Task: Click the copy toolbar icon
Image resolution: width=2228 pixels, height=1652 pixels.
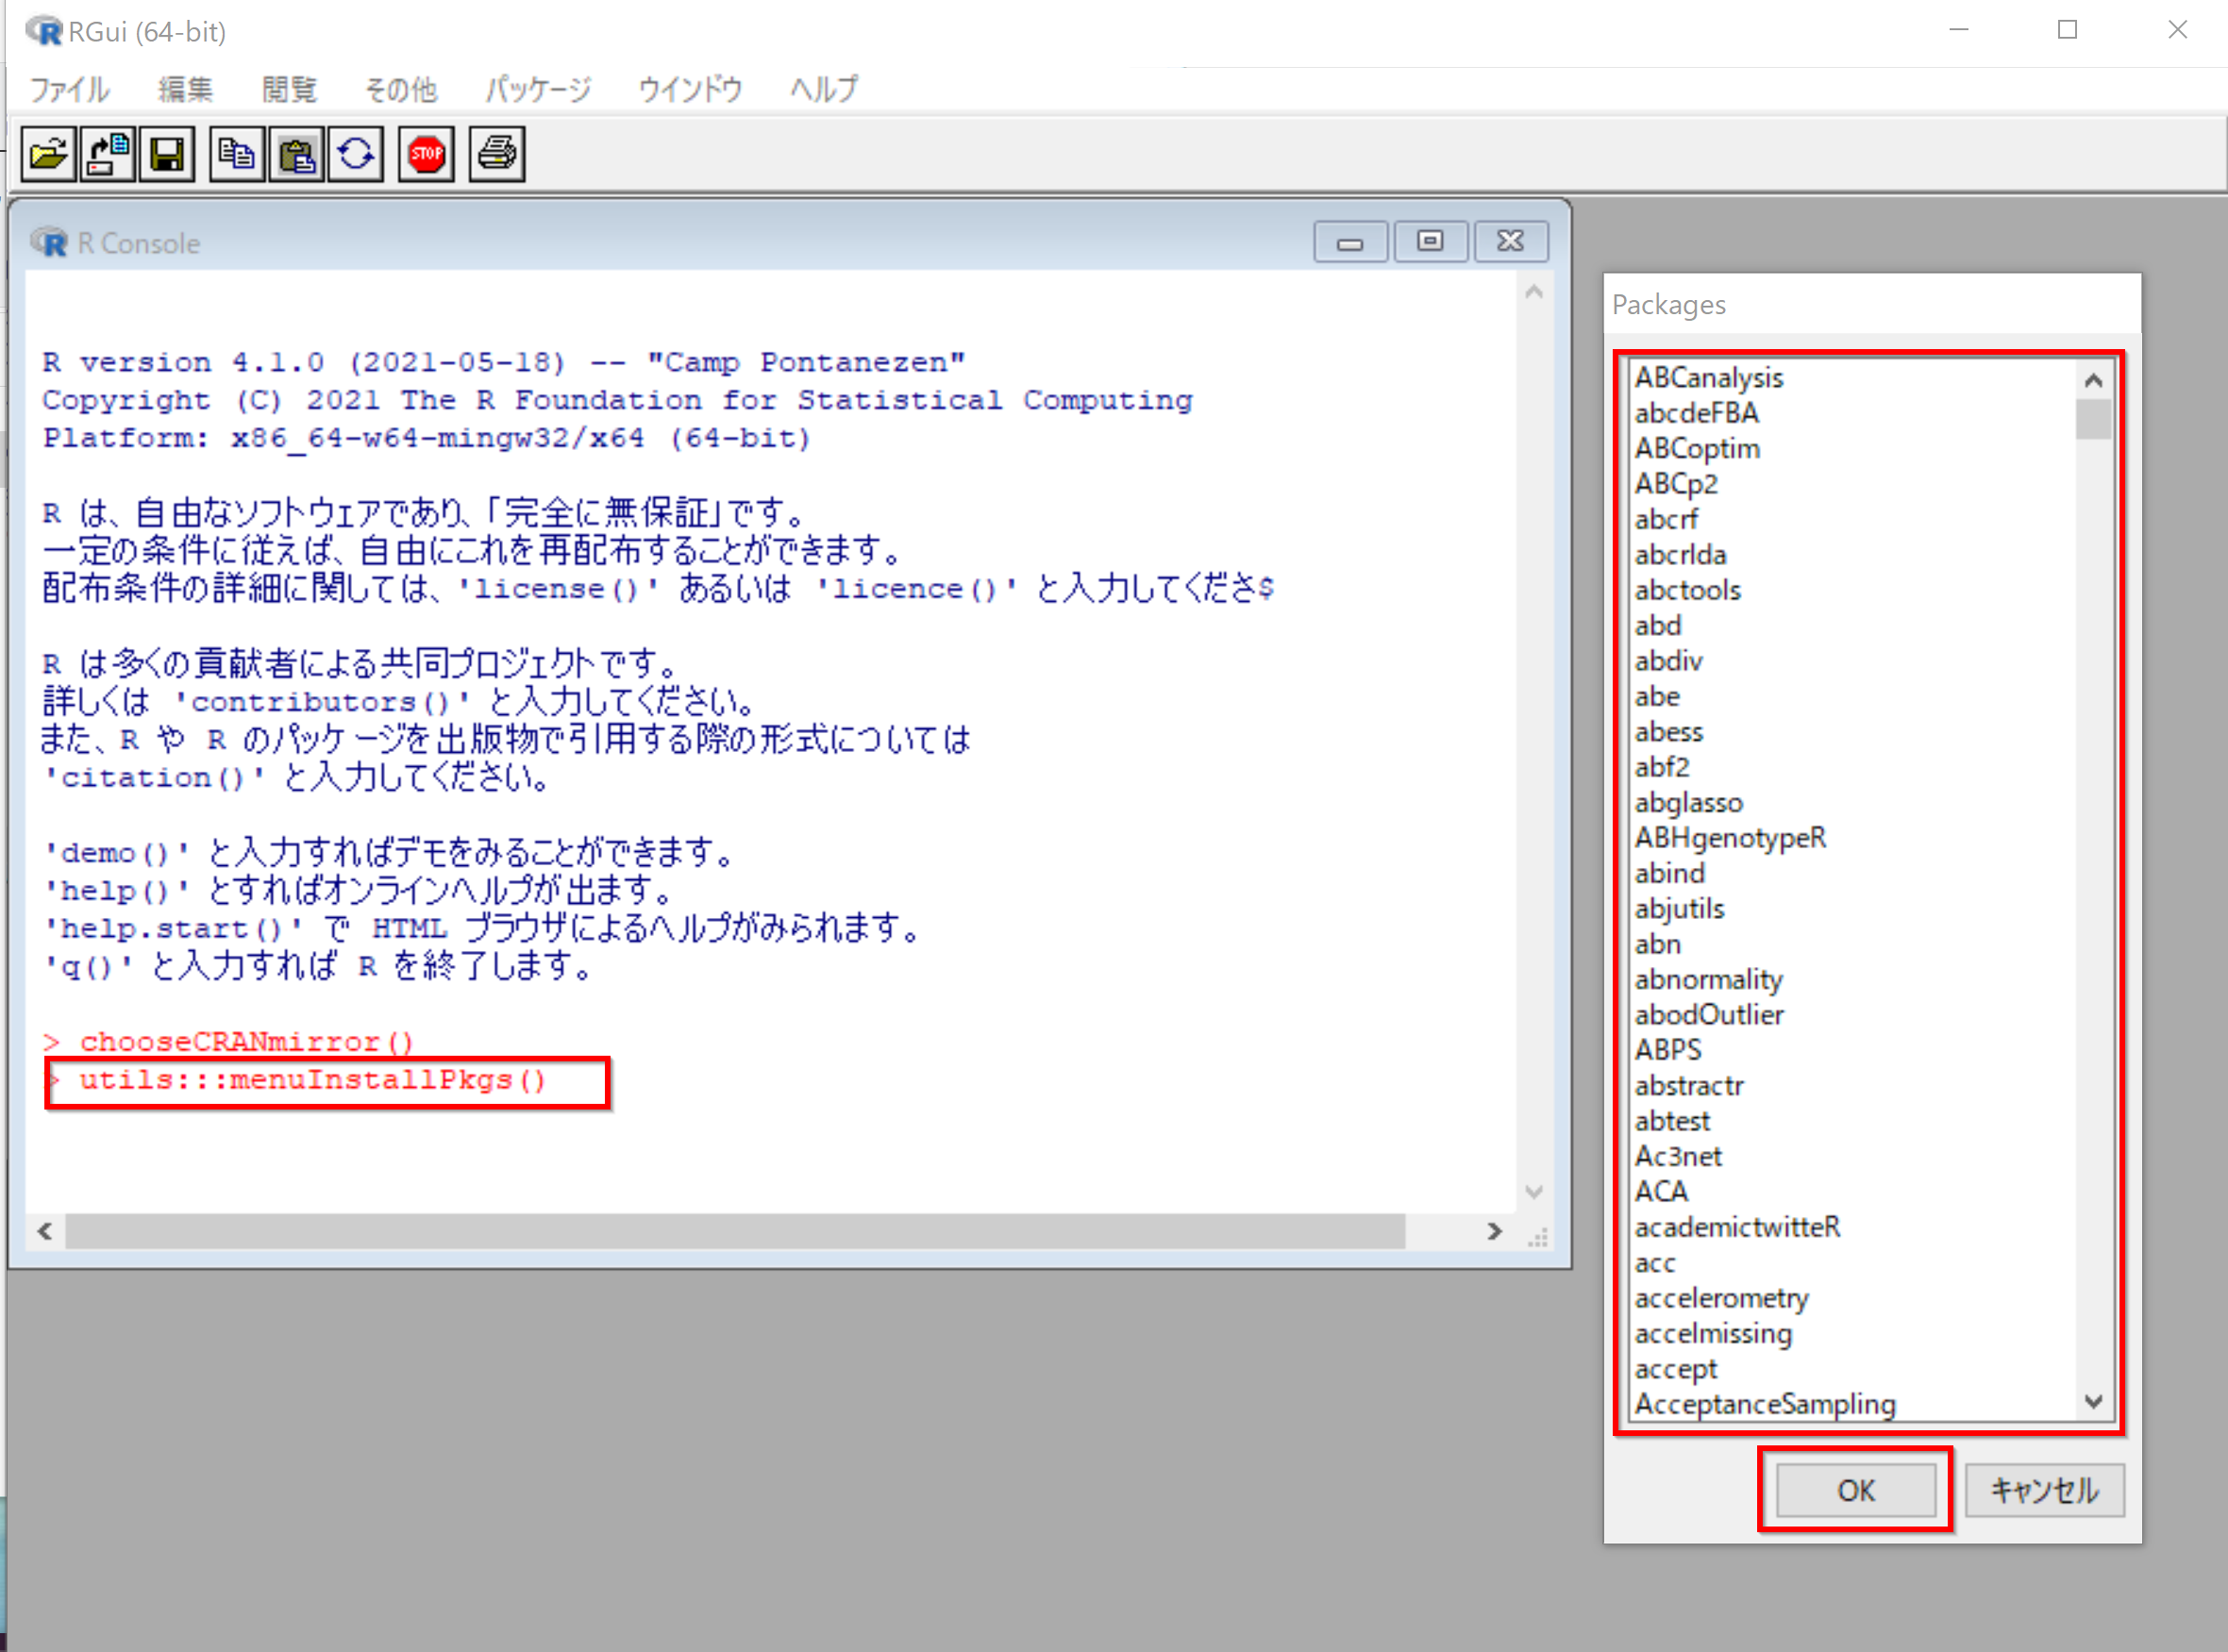Action: [237, 155]
